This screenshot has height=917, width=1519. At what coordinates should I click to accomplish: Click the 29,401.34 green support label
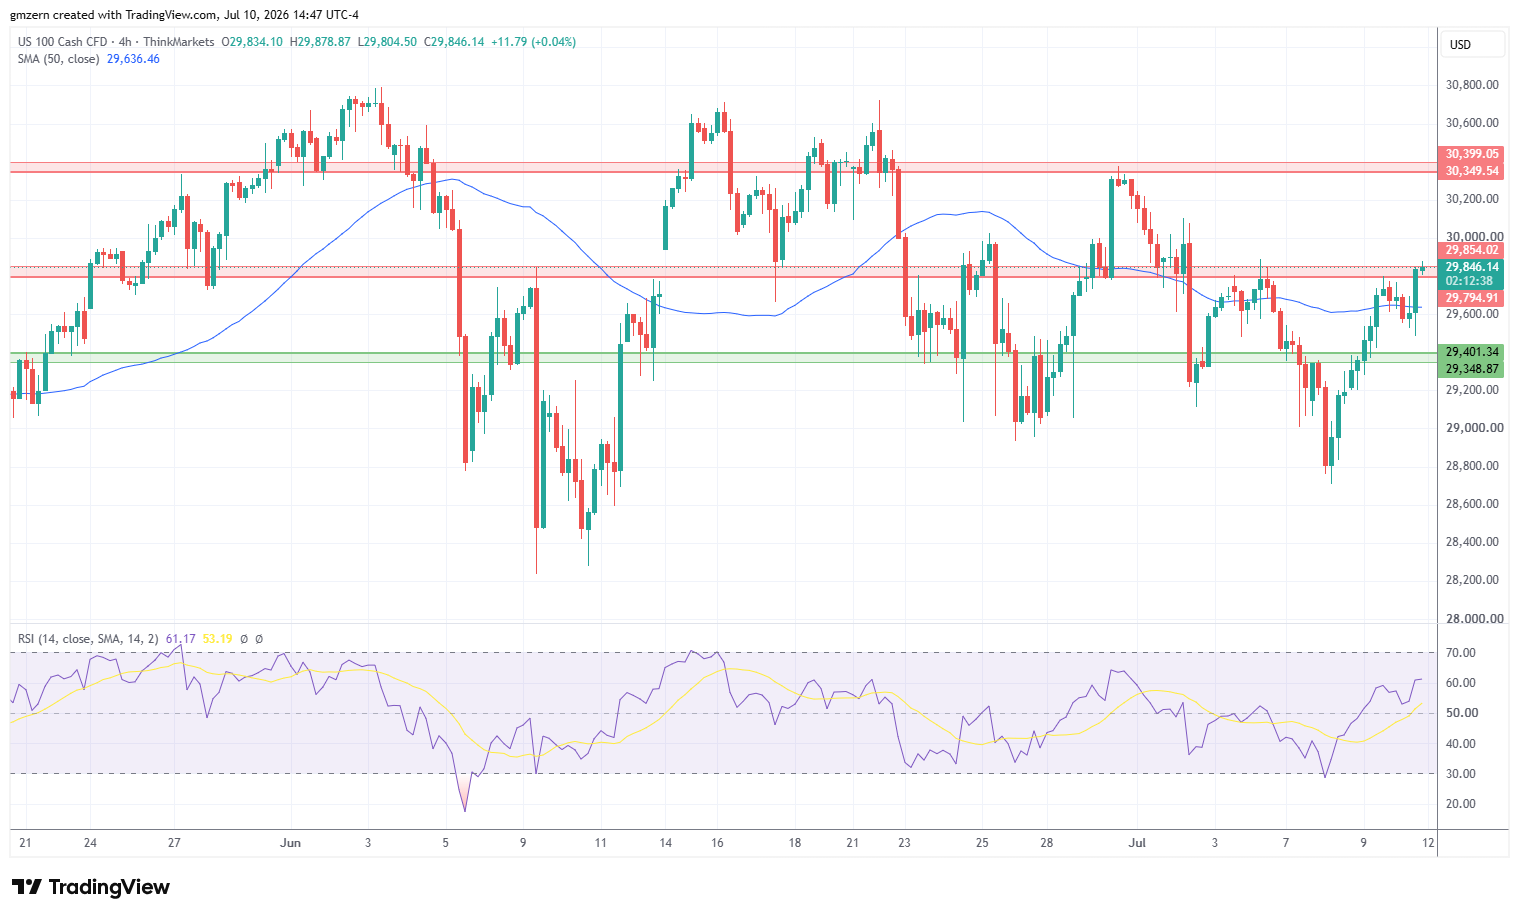[x=1472, y=352]
